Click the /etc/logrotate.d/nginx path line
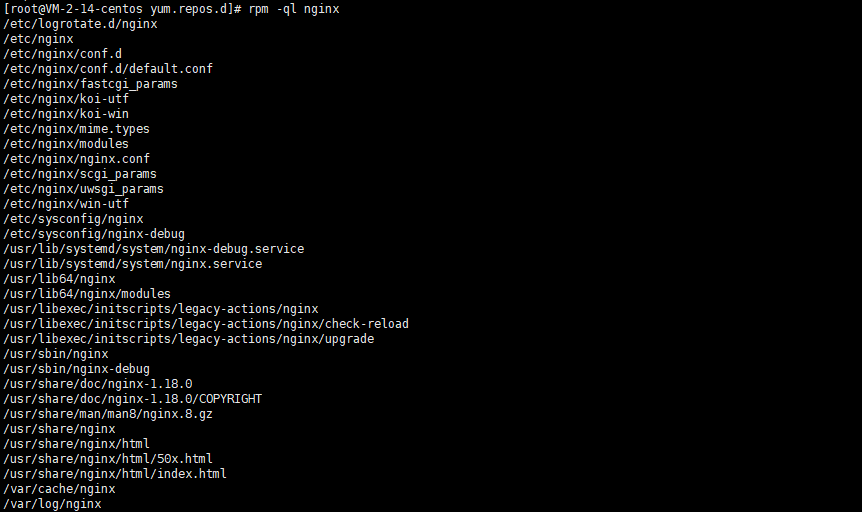The image size is (862, 512). click(x=80, y=24)
